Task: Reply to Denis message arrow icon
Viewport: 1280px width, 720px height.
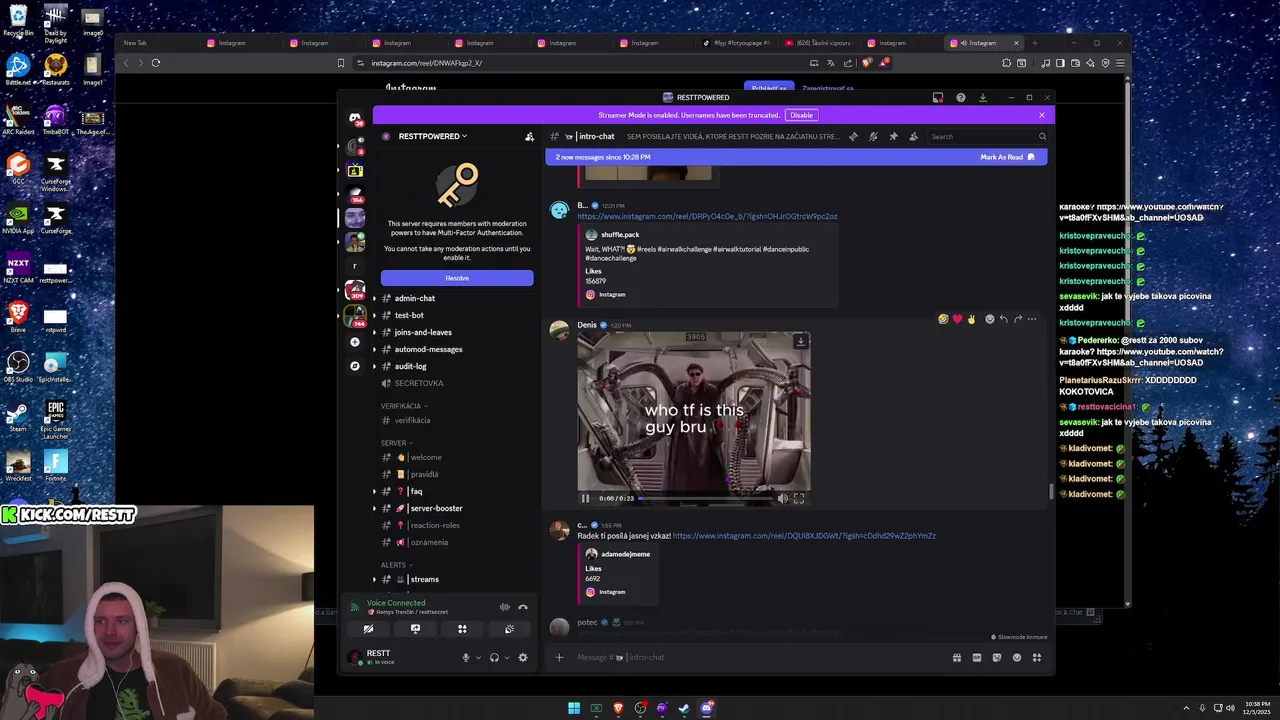Action: coord(1003,319)
